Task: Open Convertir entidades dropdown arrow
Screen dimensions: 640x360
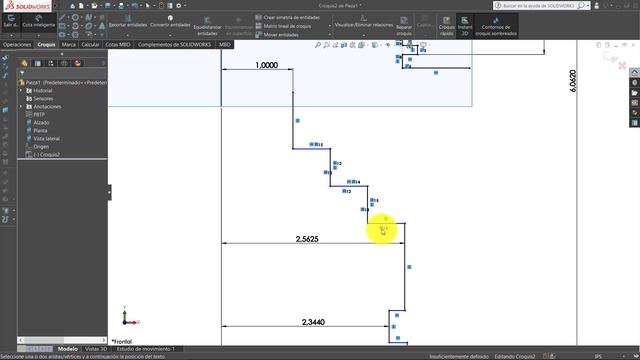Action: tap(170, 35)
